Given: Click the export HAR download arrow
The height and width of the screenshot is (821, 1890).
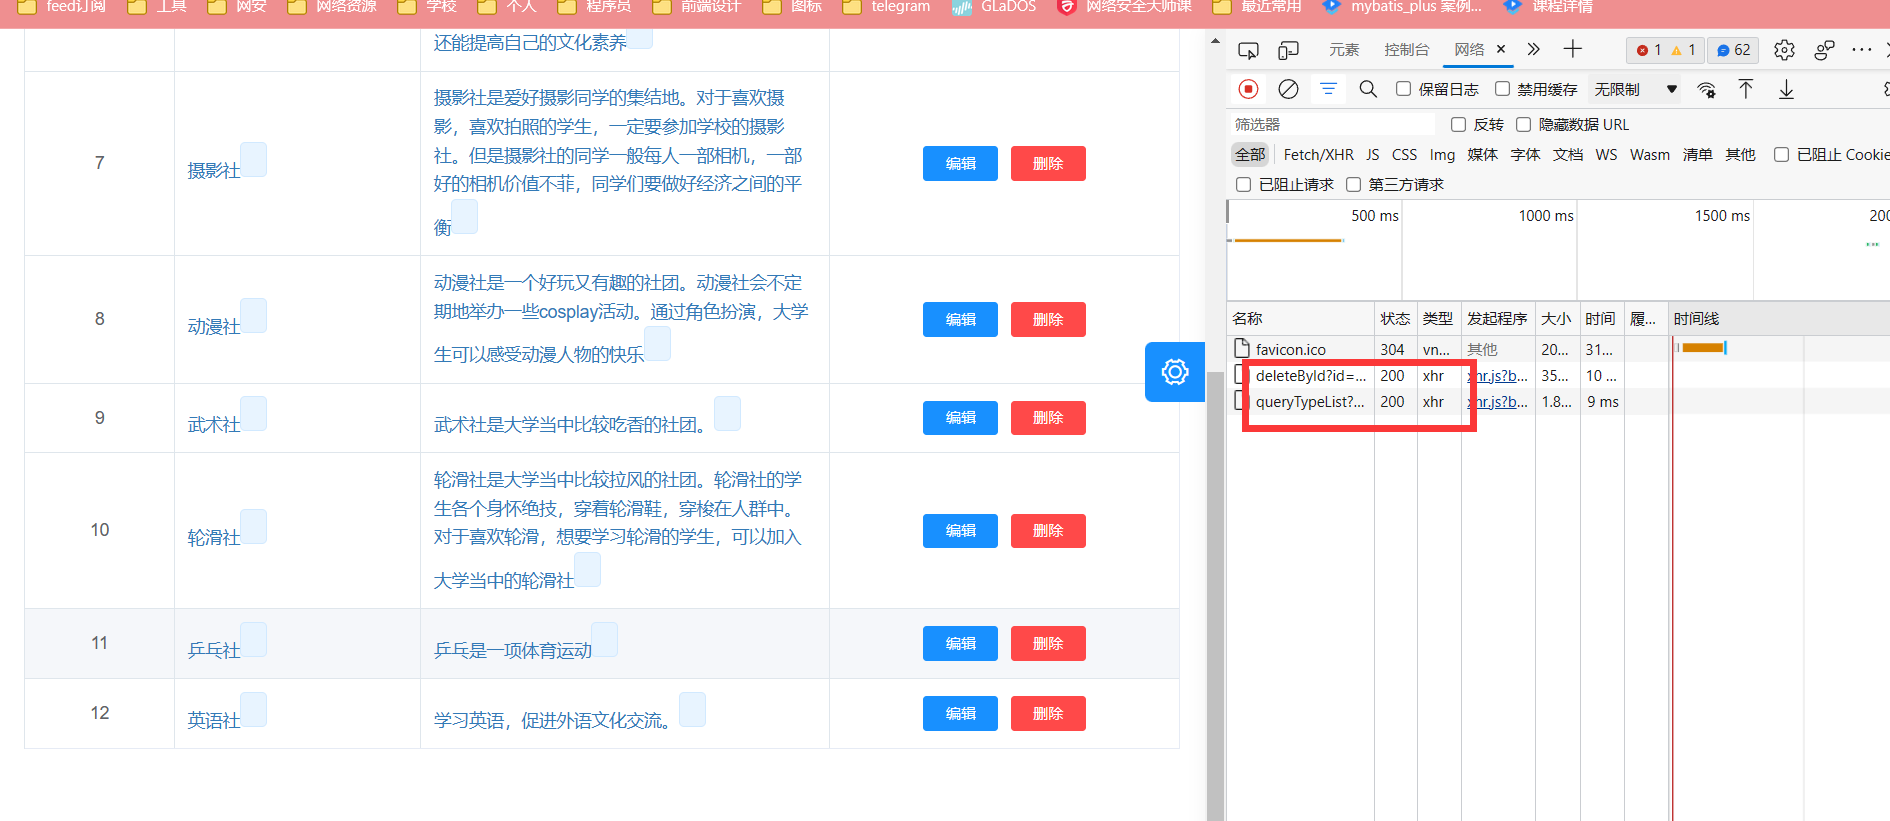Looking at the screenshot, I should coord(1786,89).
